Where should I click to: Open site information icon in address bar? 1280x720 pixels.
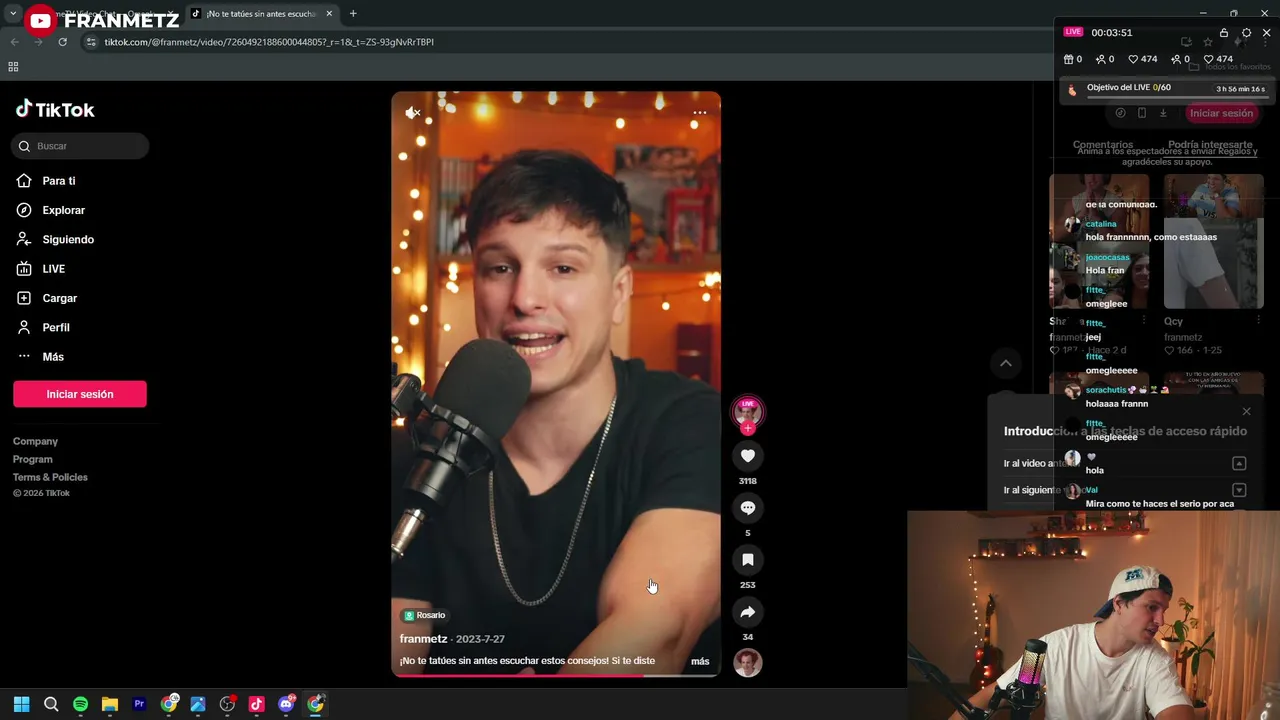(91, 42)
